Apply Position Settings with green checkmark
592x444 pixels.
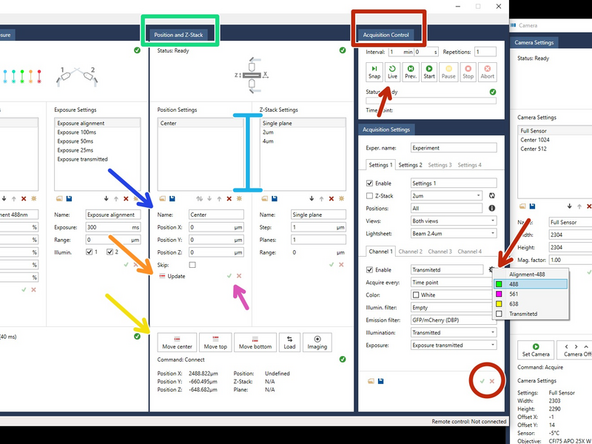point(229,276)
